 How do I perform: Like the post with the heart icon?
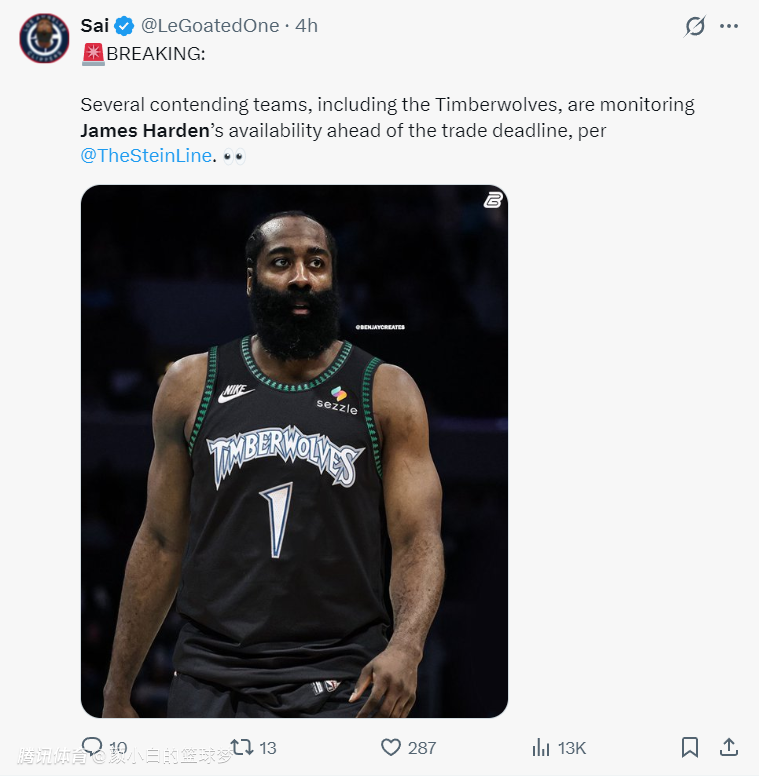point(391,747)
